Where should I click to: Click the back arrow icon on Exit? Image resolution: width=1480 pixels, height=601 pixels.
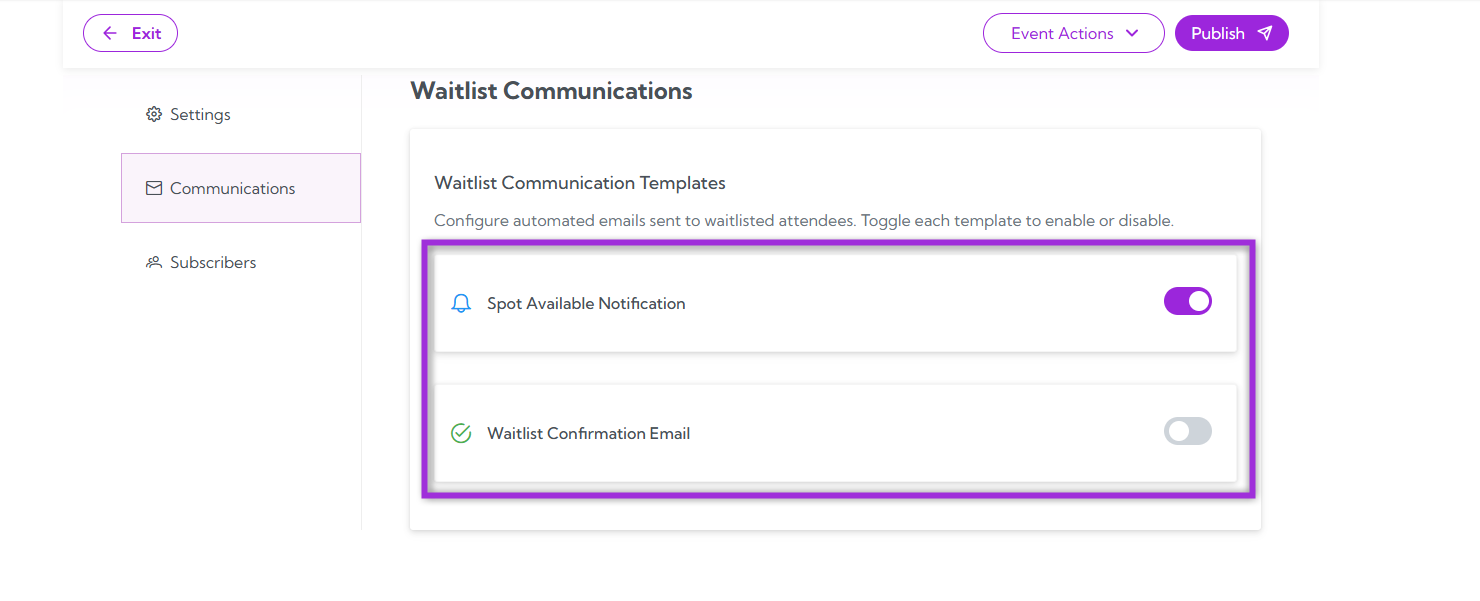tap(110, 33)
